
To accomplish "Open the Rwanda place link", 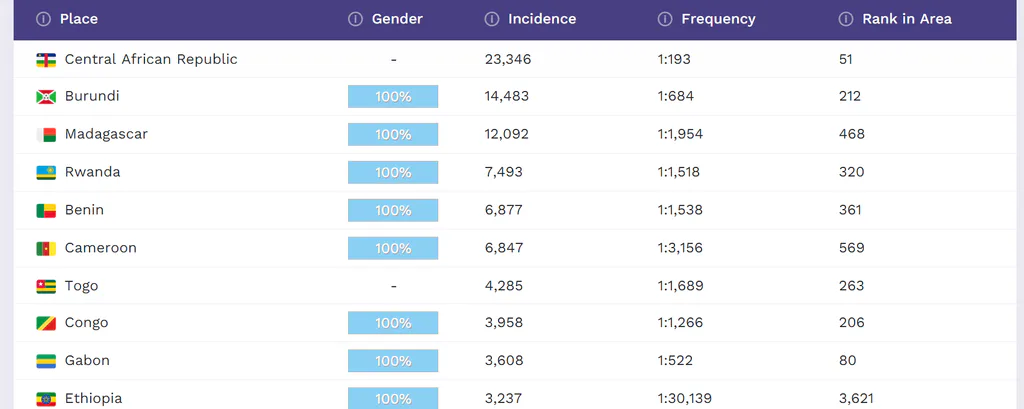I will [93, 172].
